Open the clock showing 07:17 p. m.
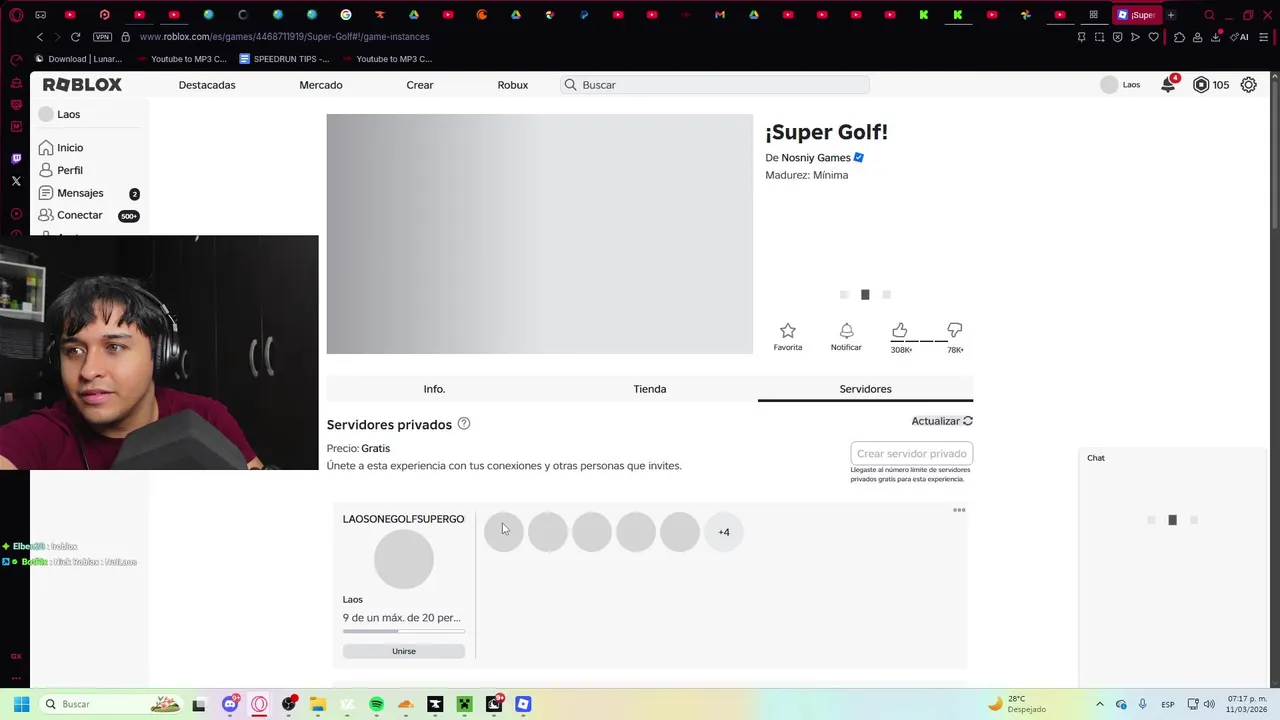The width and height of the screenshot is (1280, 720). click(x=1246, y=704)
